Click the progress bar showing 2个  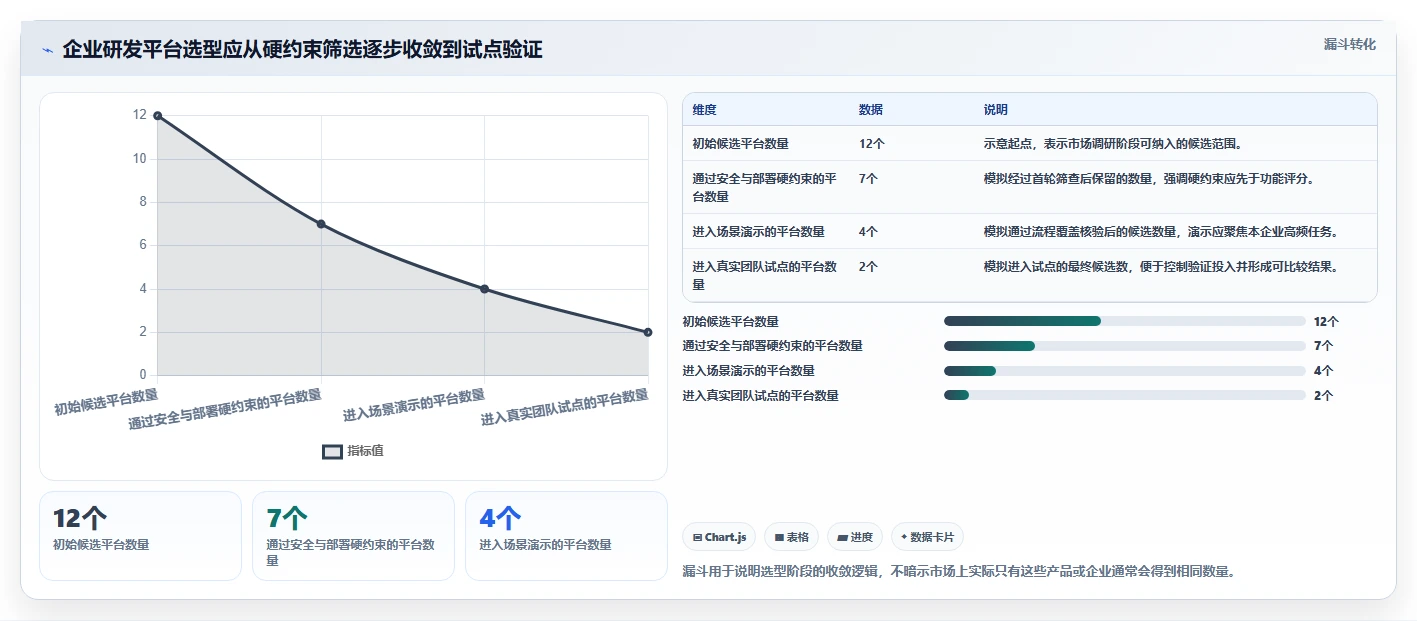(1125, 395)
